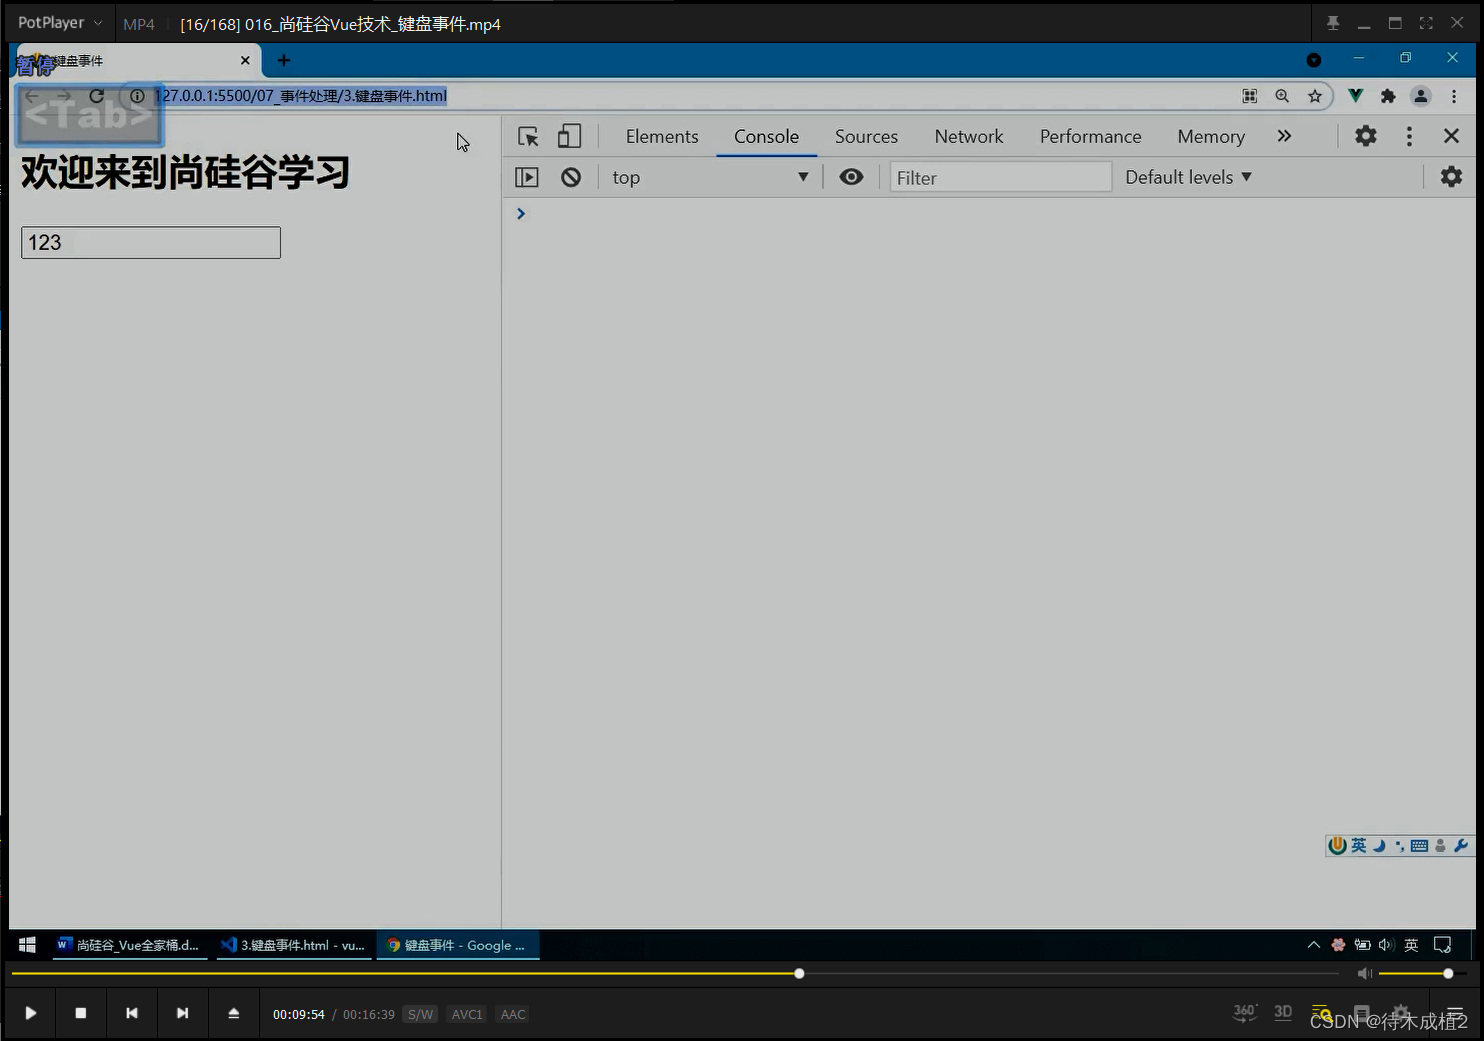Reload the browser page
This screenshot has height=1041, width=1484.
(96, 96)
